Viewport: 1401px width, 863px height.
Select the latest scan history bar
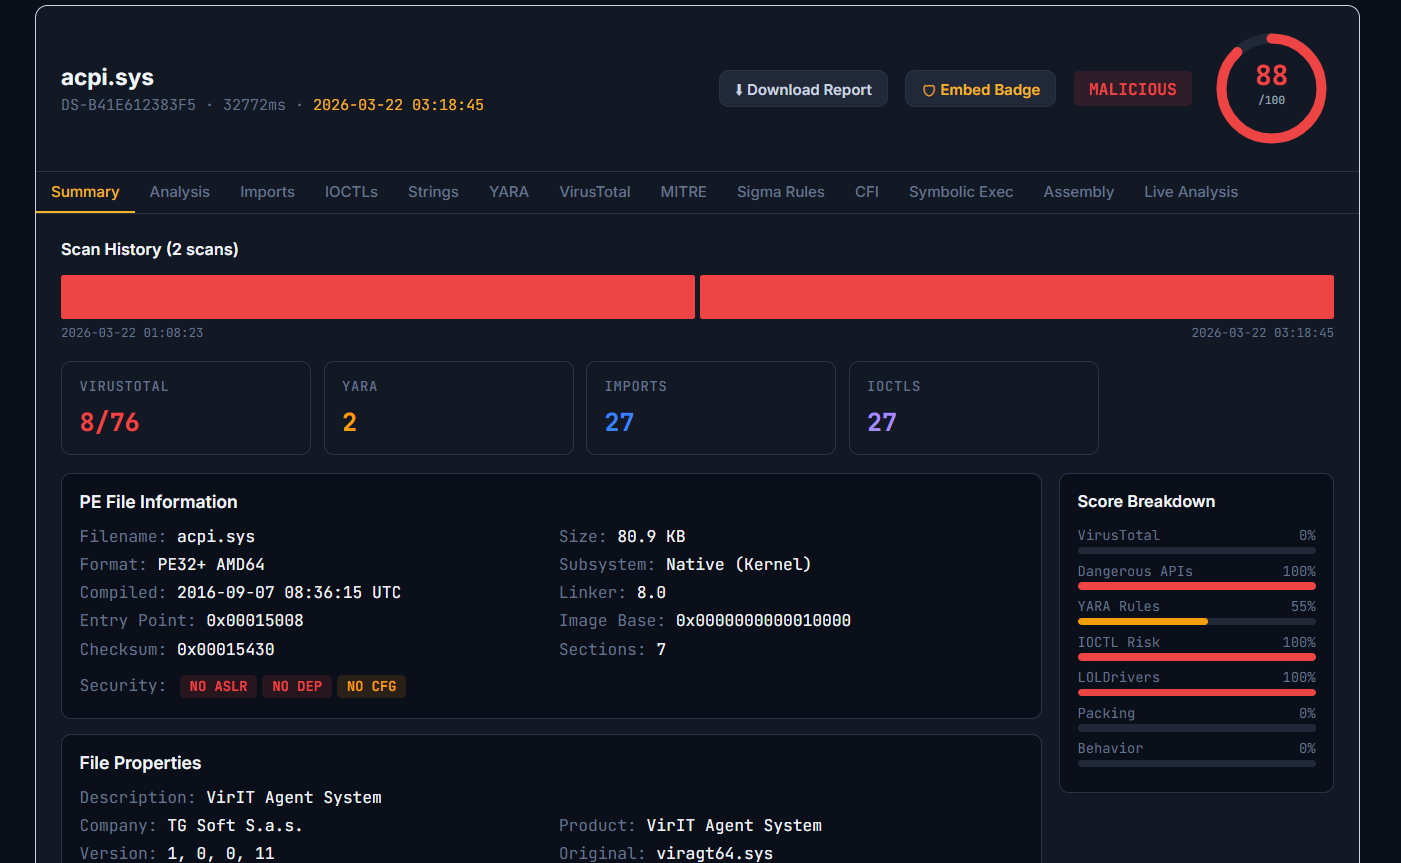click(x=1016, y=297)
